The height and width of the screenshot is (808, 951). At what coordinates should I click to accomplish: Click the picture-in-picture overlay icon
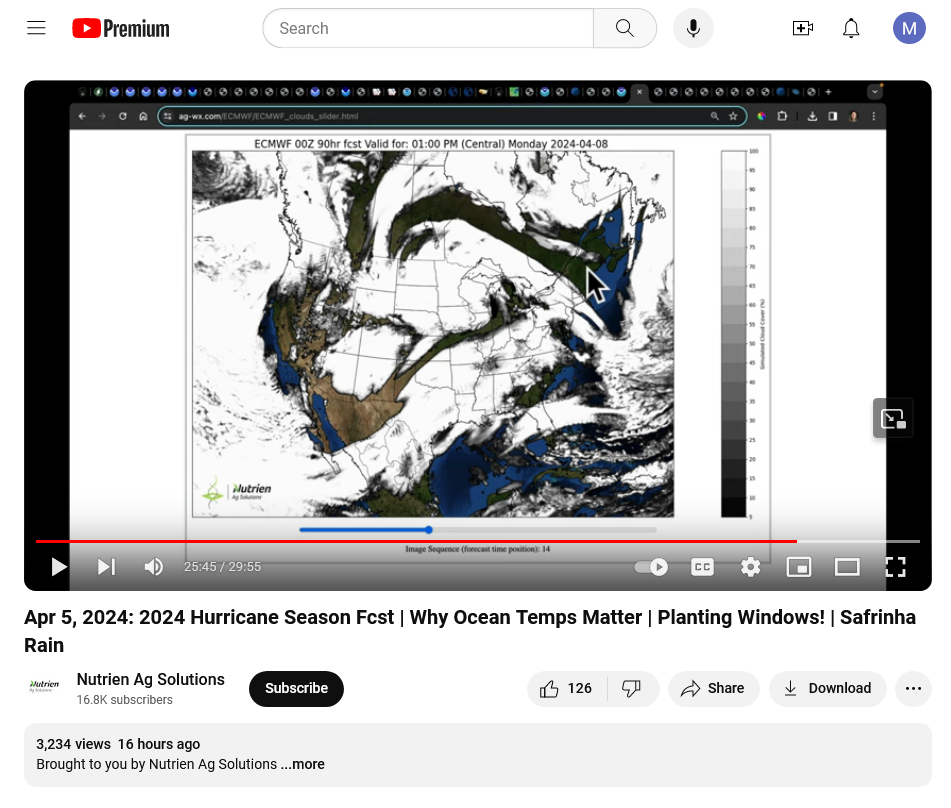click(x=893, y=419)
